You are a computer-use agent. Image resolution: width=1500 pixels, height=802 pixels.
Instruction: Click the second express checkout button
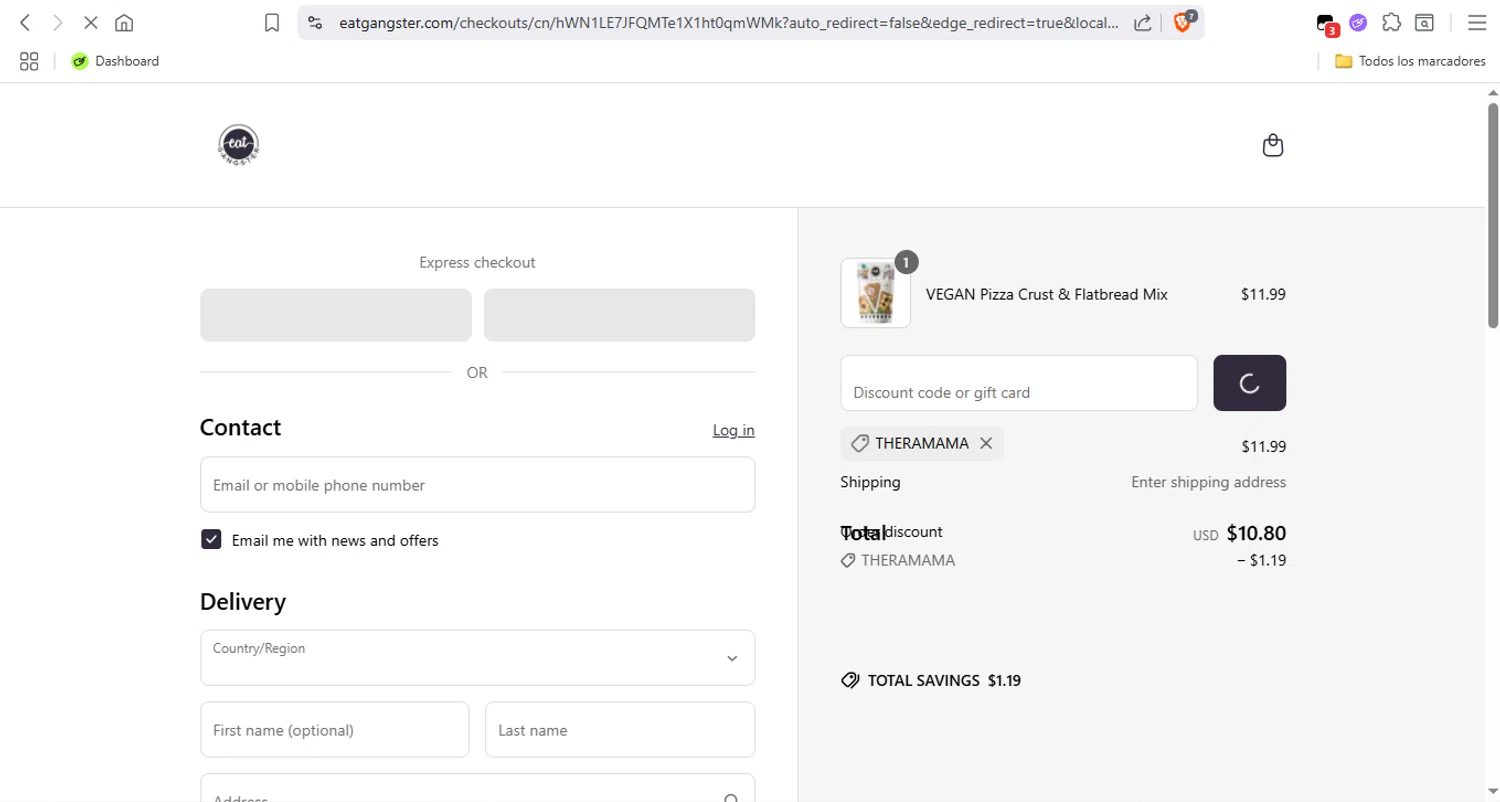619,315
